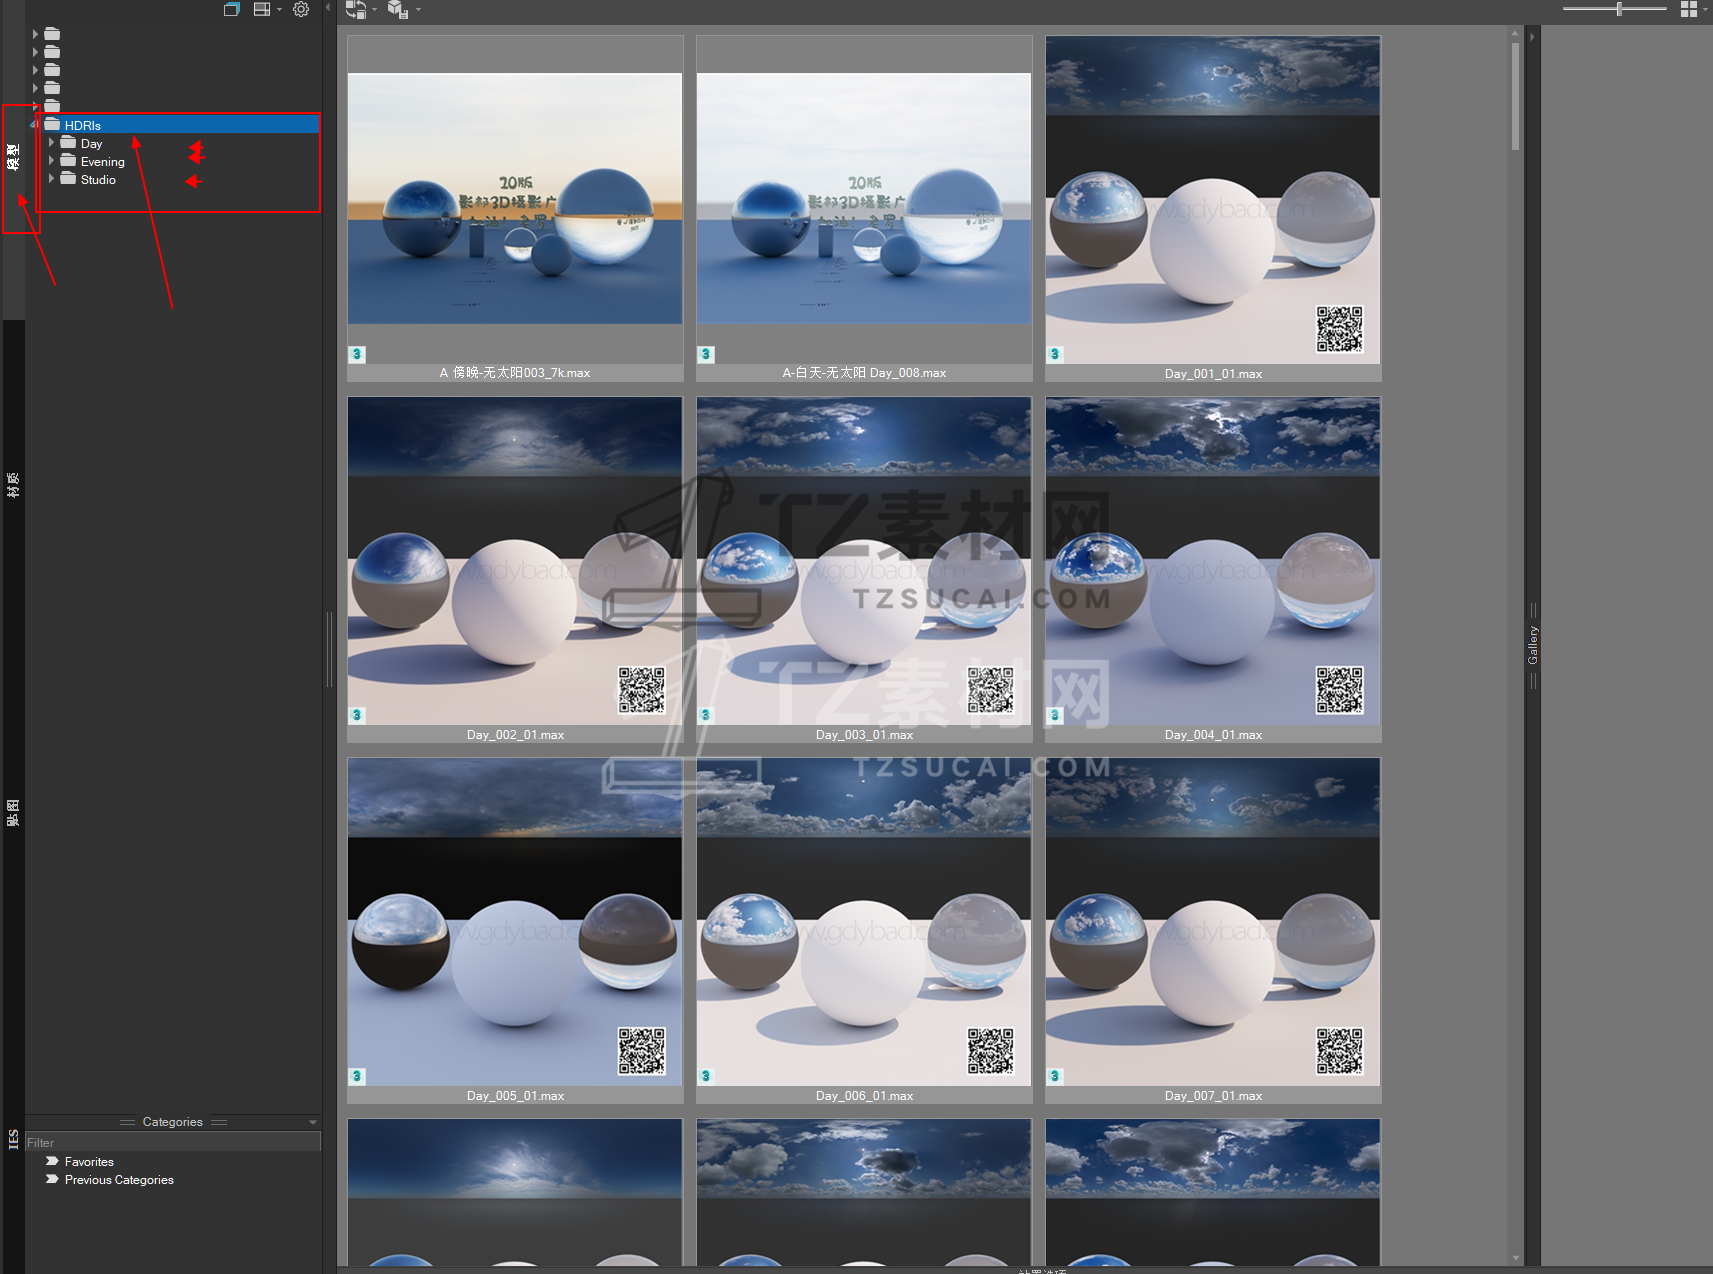Click the 3ds Max badge on Day_007_01.max
The image size is (1713, 1274).
[1055, 1076]
